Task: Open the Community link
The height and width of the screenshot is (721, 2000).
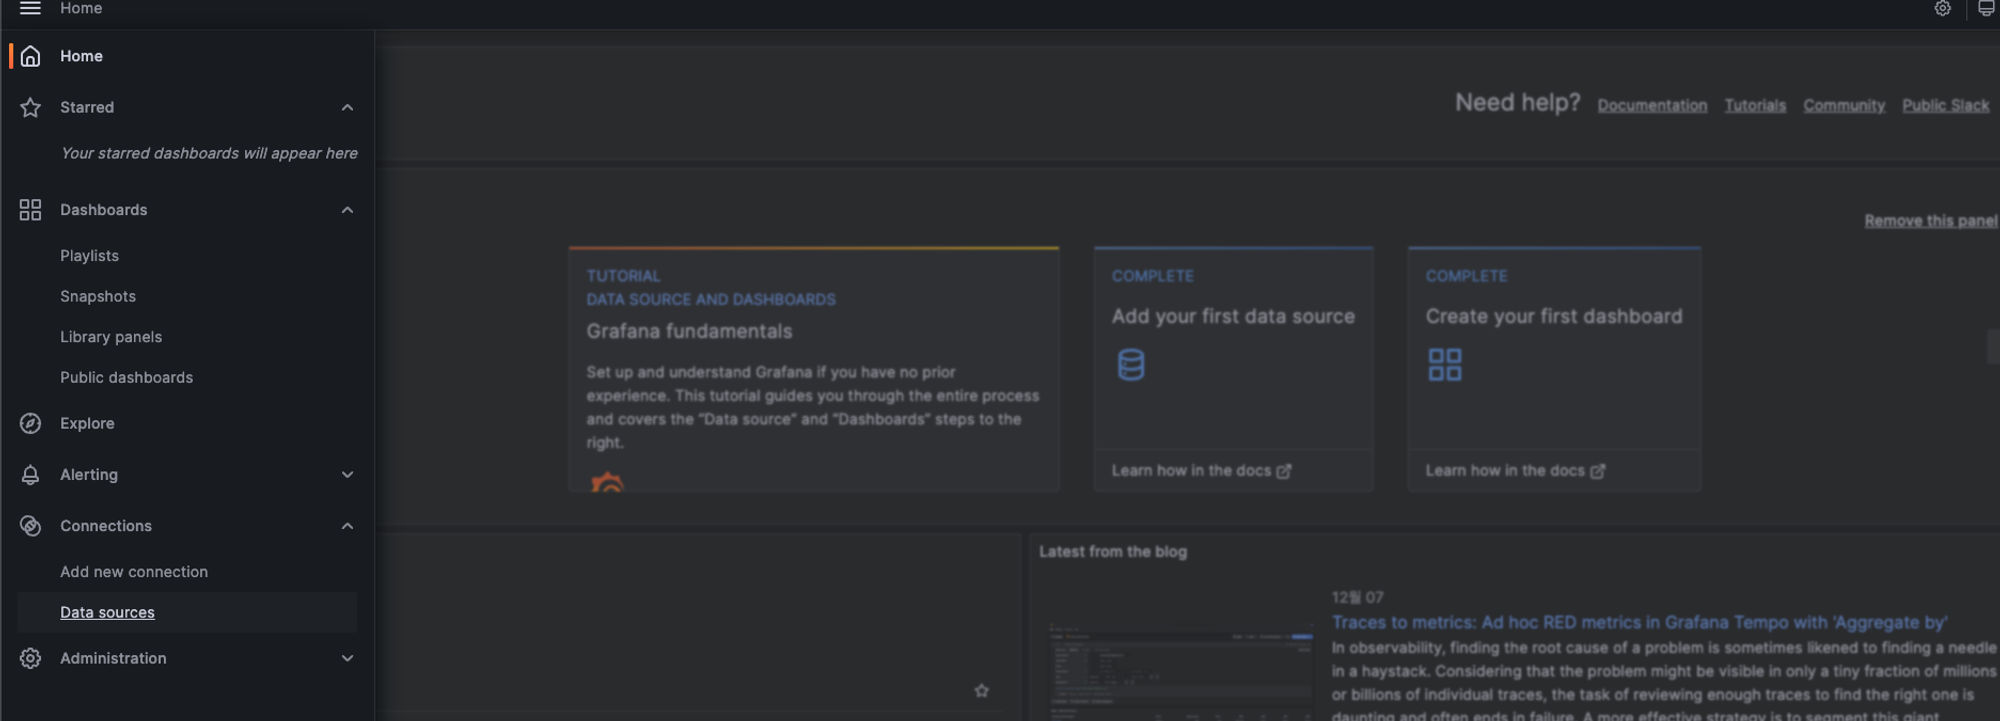Action: tap(1844, 106)
